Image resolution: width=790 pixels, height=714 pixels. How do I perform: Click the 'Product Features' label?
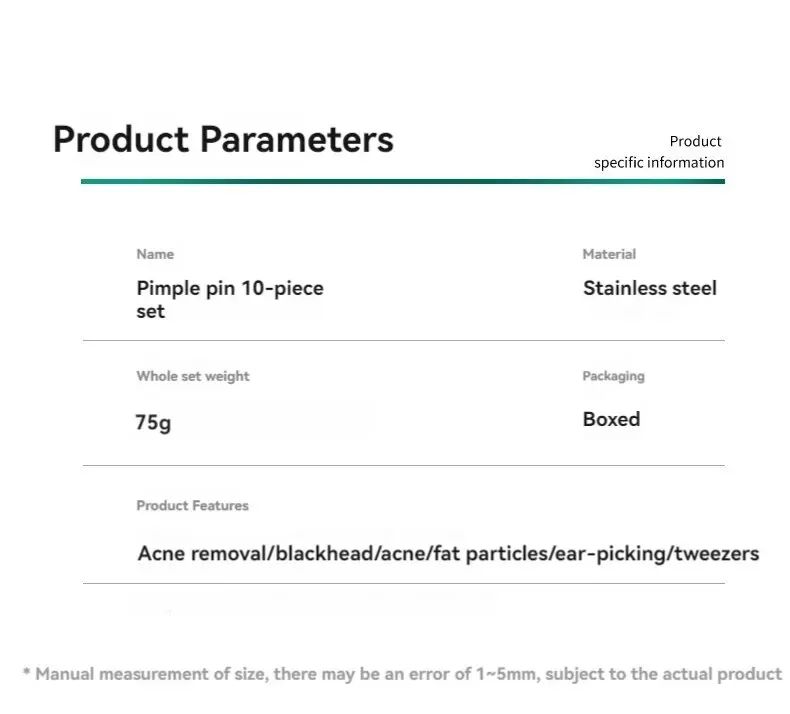tap(192, 505)
